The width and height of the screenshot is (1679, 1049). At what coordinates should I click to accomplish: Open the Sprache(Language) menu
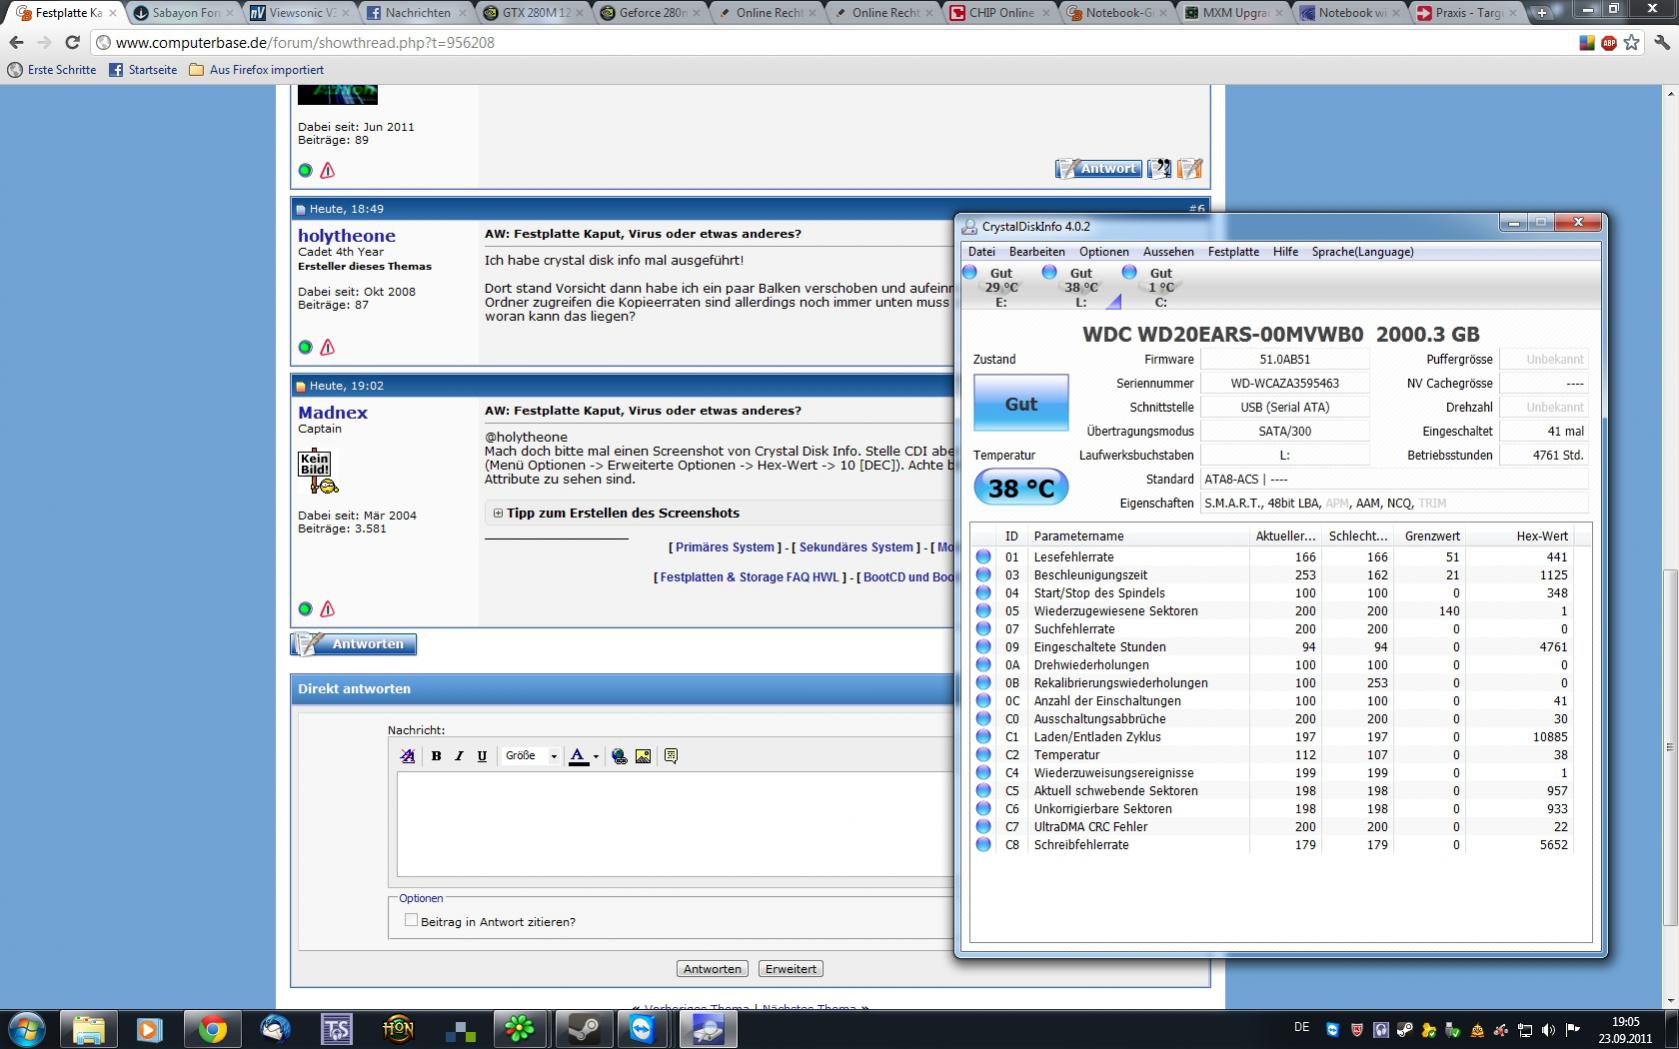coord(1362,252)
